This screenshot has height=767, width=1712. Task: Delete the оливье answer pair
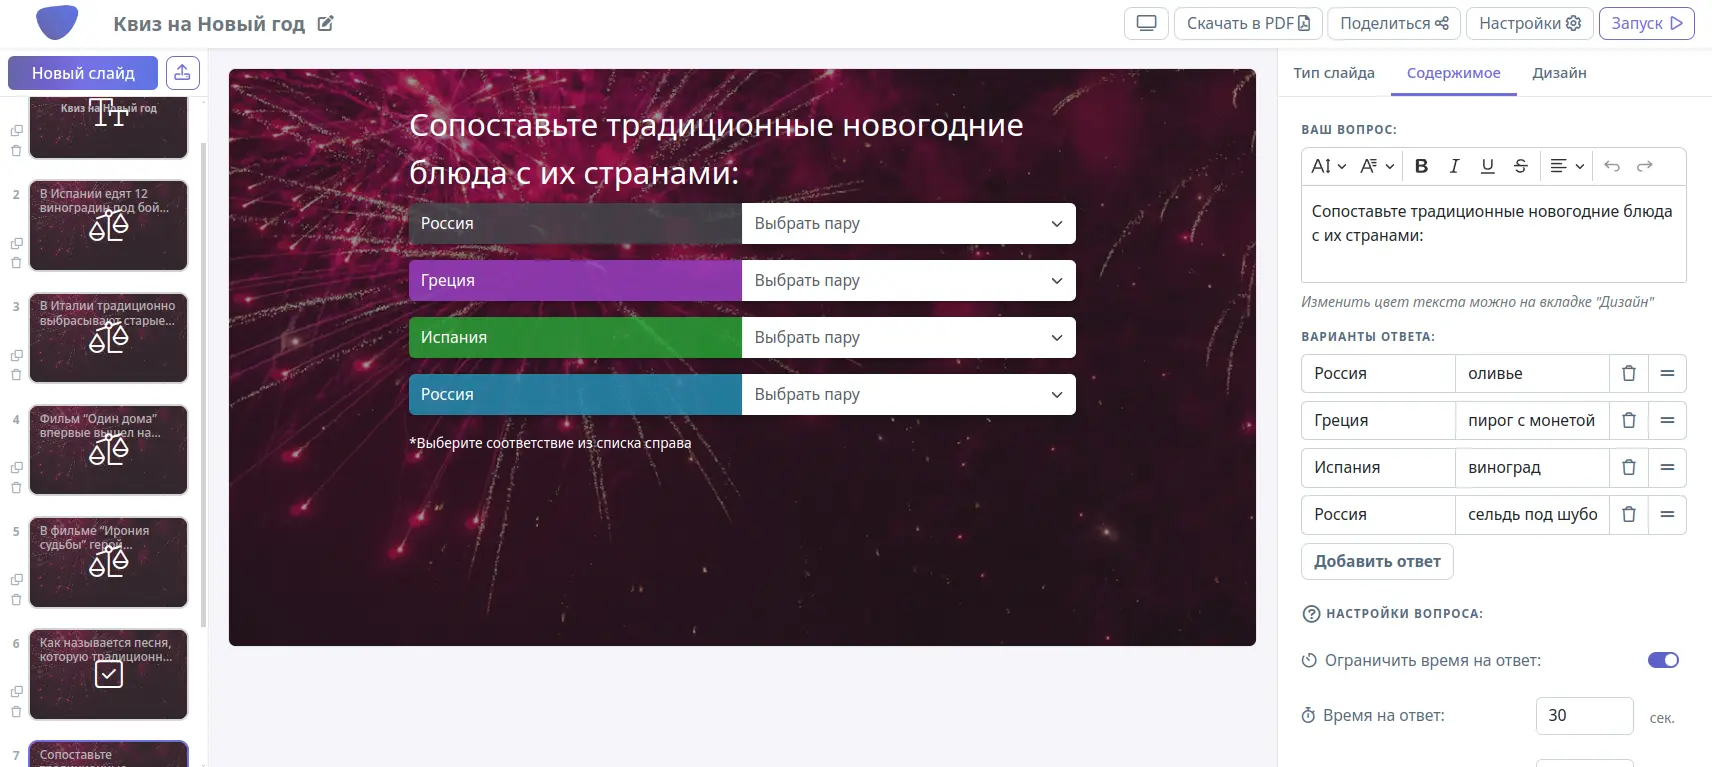click(x=1629, y=373)
